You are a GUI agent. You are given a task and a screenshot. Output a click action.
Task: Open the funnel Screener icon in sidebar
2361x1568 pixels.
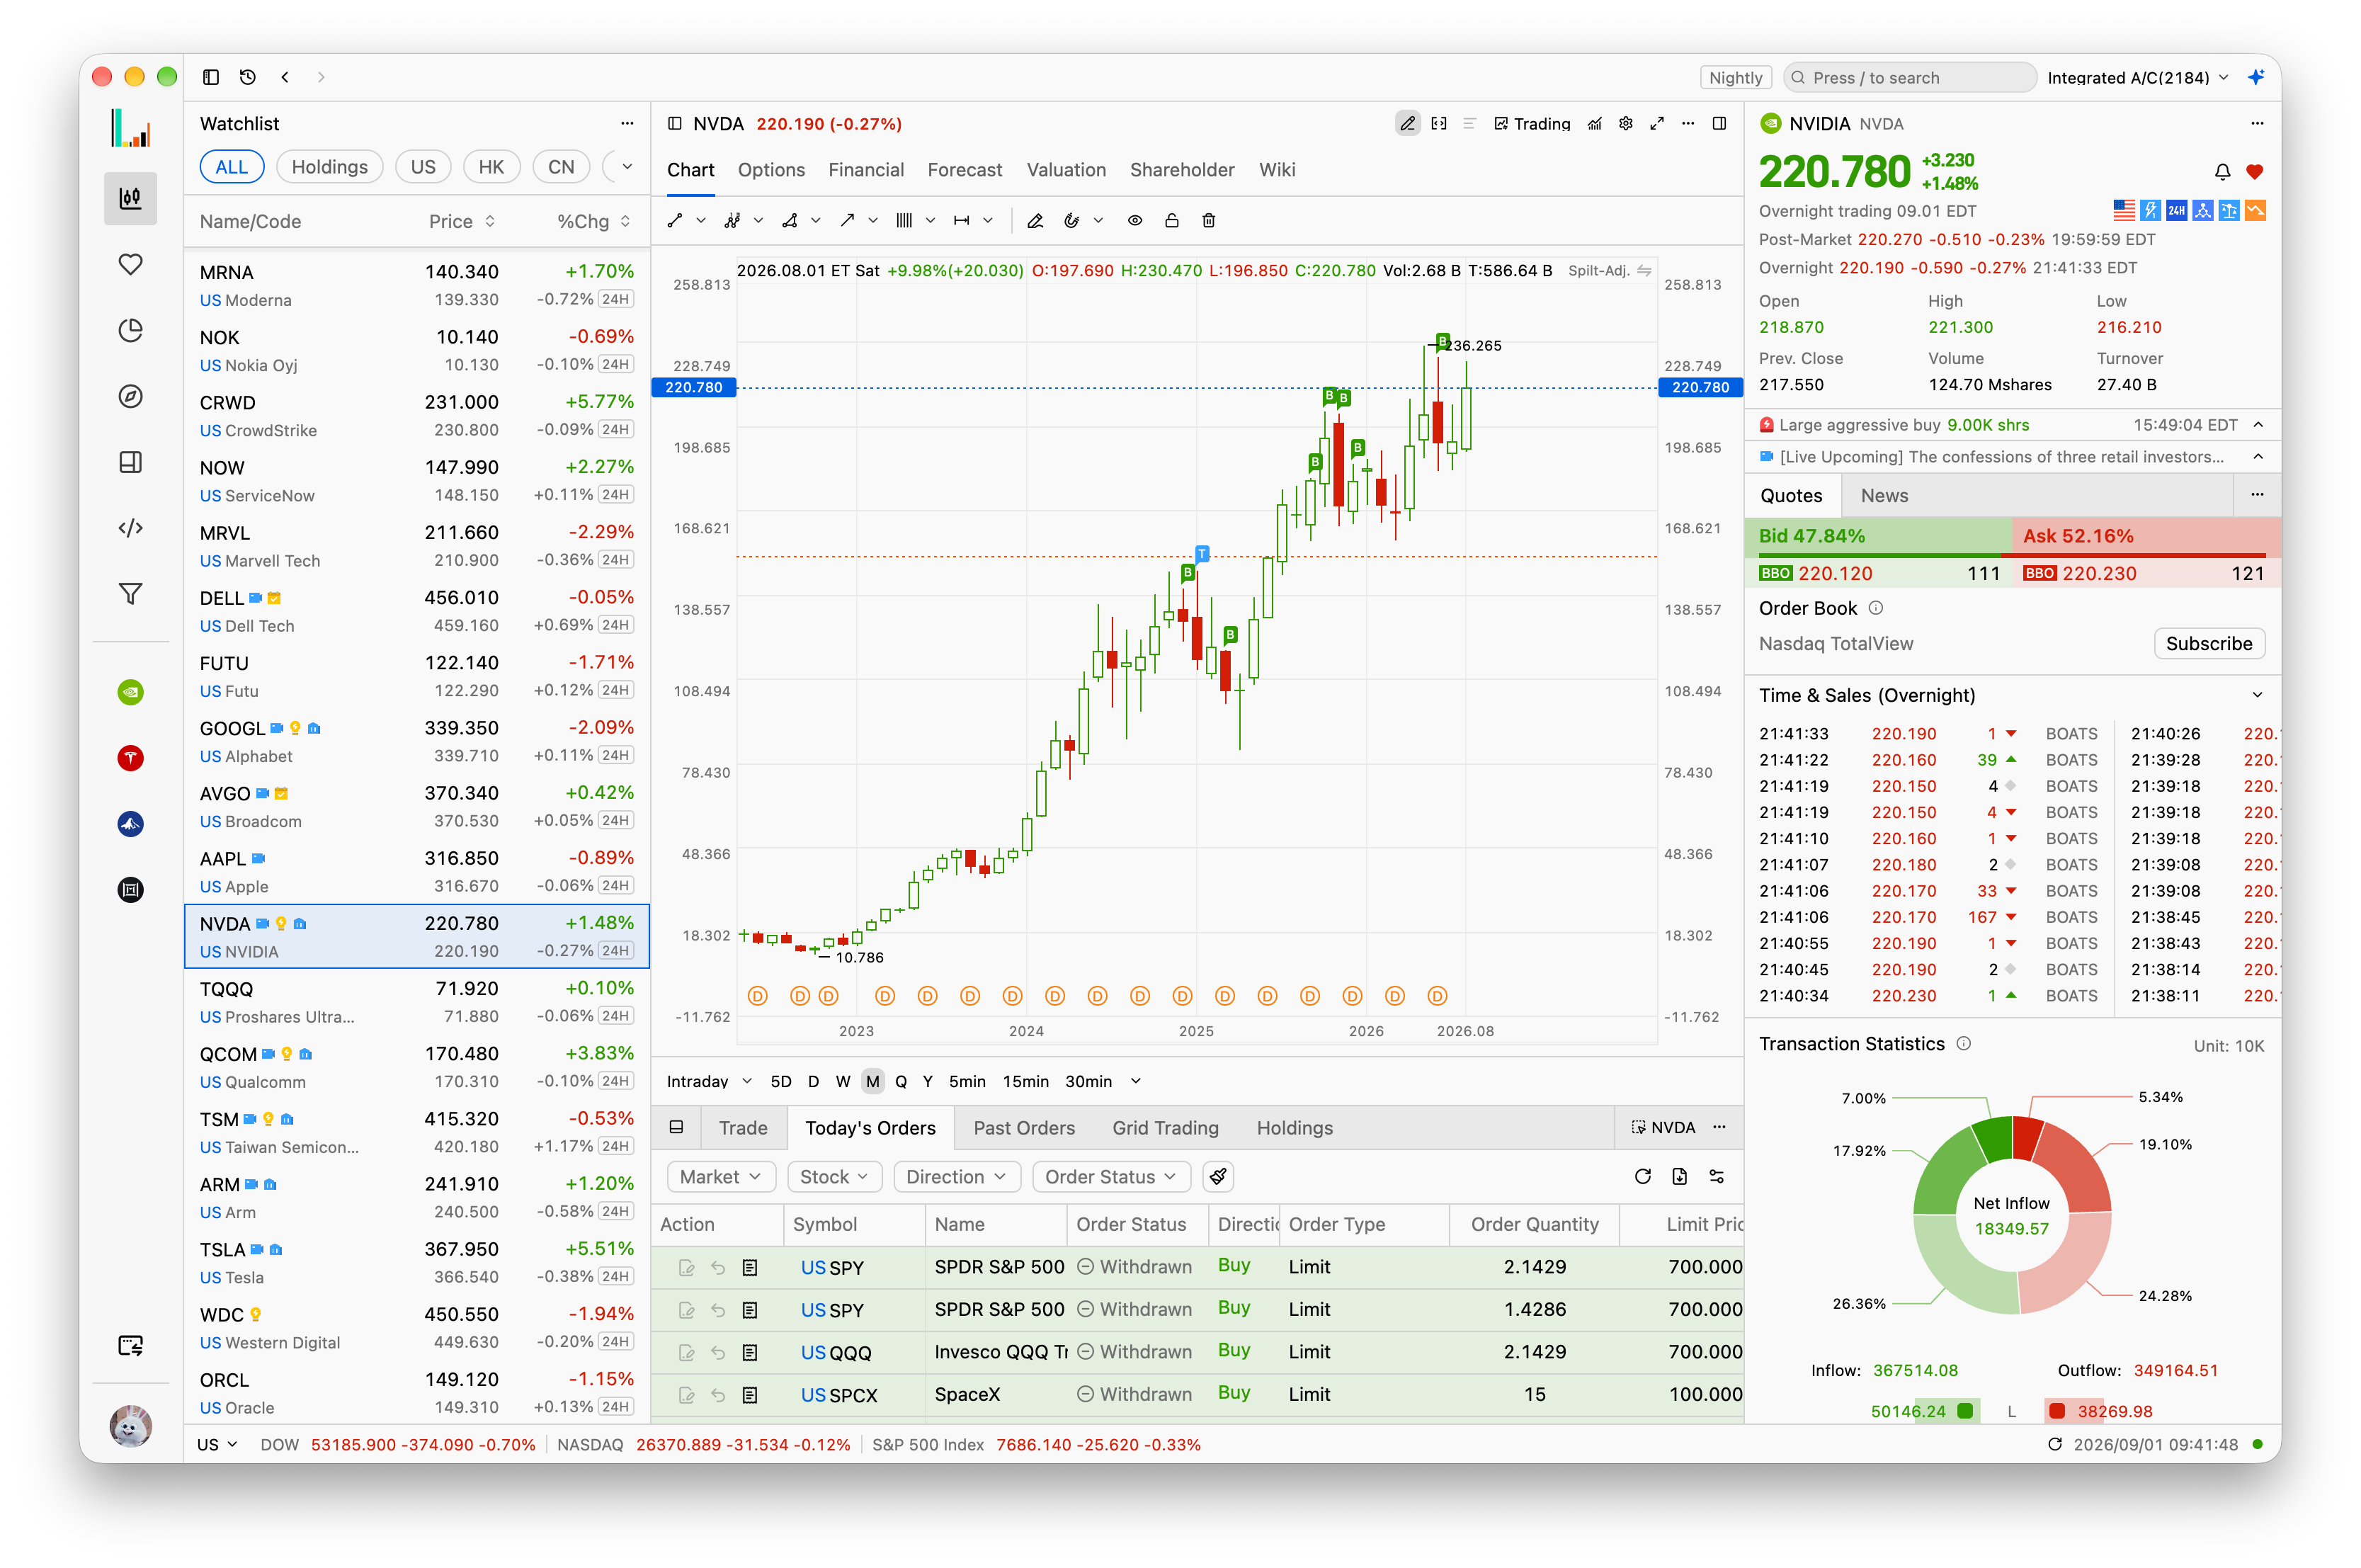pos(131,594)
